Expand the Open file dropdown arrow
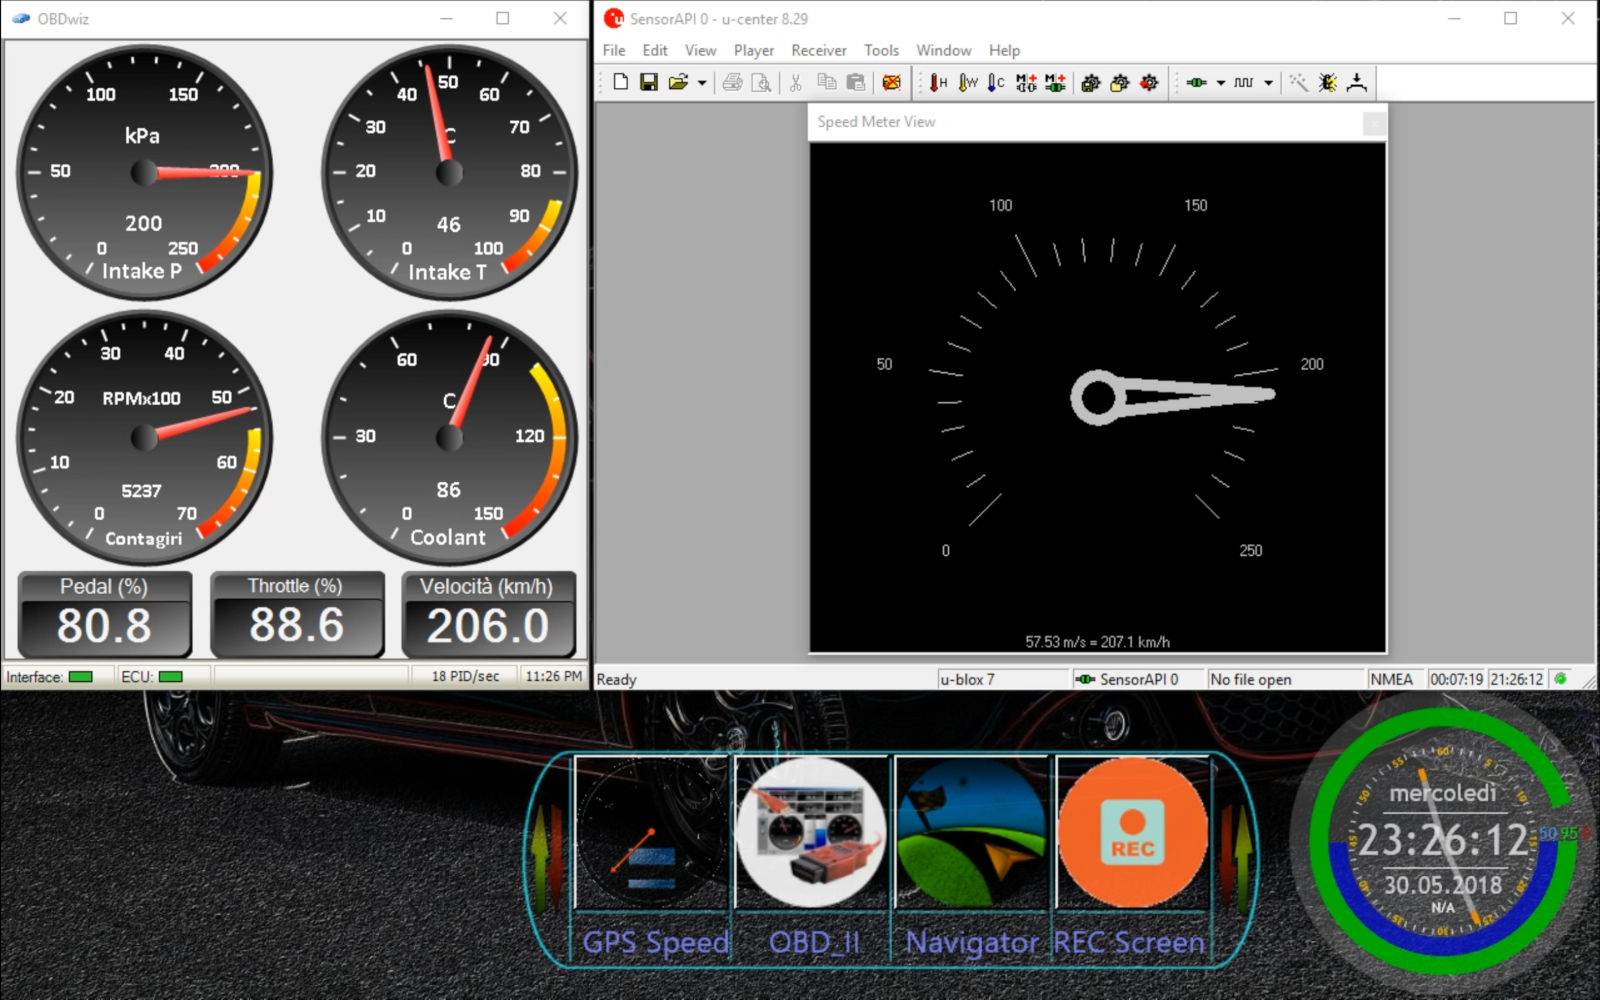Image resolution: width=1600 pixels, height=1000 pixels. pos(702,83)
